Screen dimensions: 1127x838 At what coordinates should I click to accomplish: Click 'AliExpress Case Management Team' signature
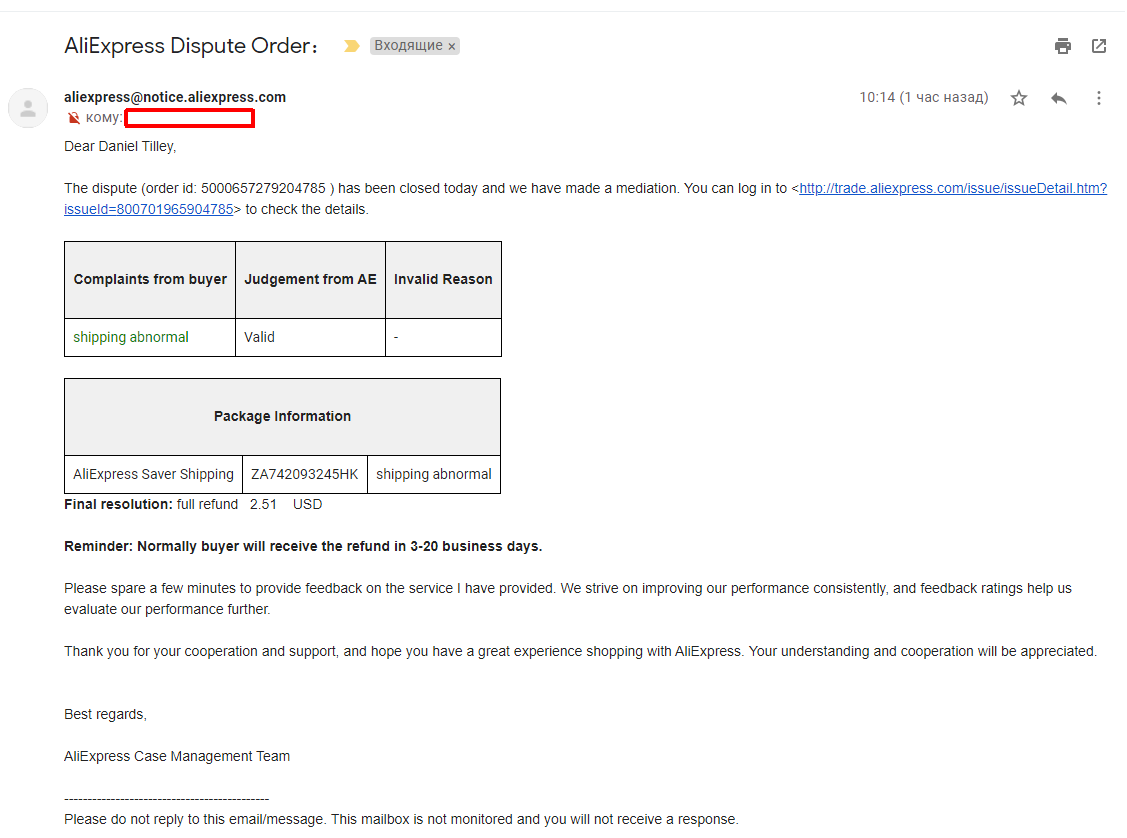click(177, 756)
